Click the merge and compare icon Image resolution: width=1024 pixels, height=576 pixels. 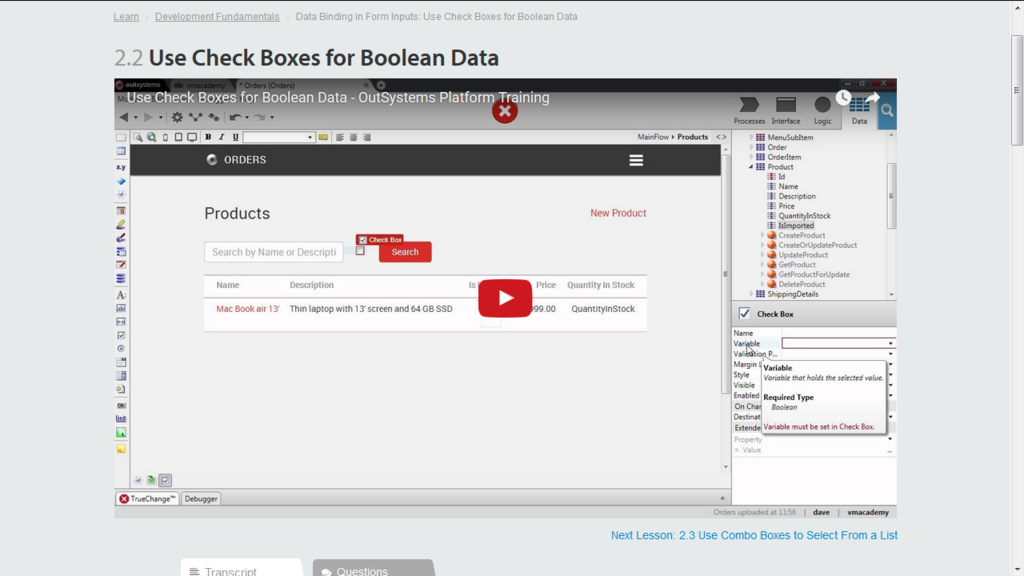point(195,117)
